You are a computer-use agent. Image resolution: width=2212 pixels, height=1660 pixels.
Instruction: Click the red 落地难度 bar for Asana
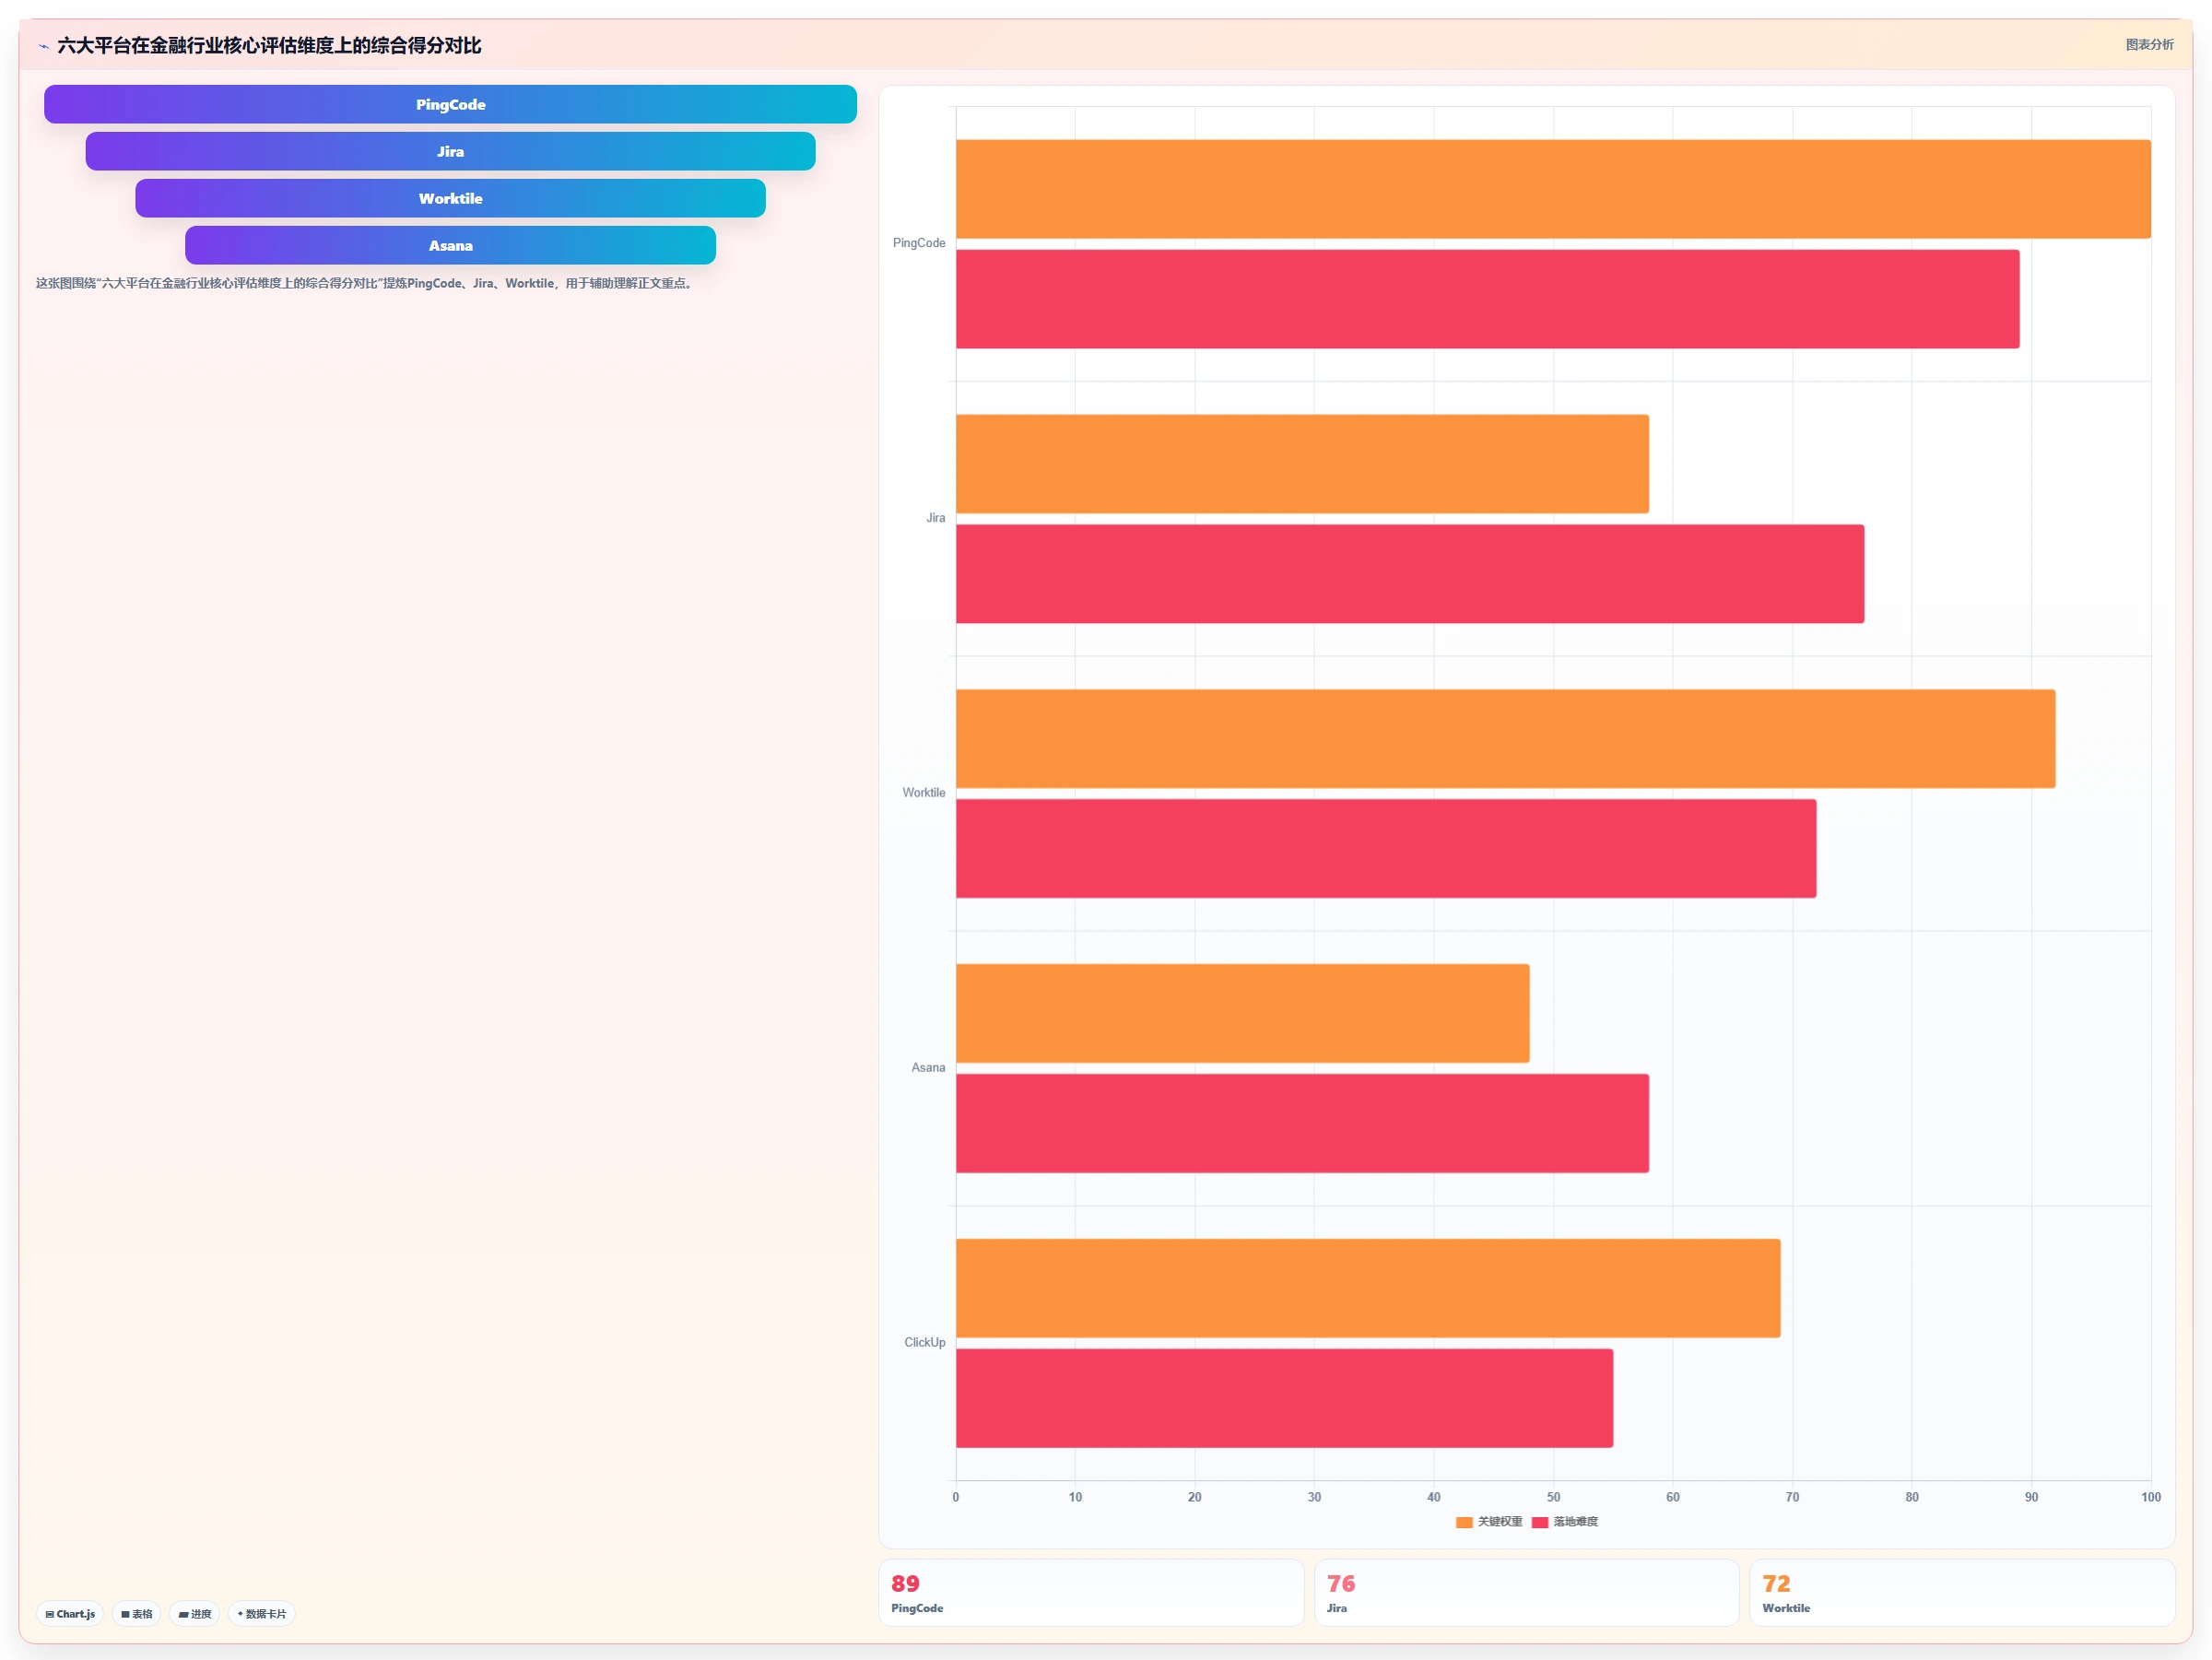pyautogui.click(x=1302, y=1123)
